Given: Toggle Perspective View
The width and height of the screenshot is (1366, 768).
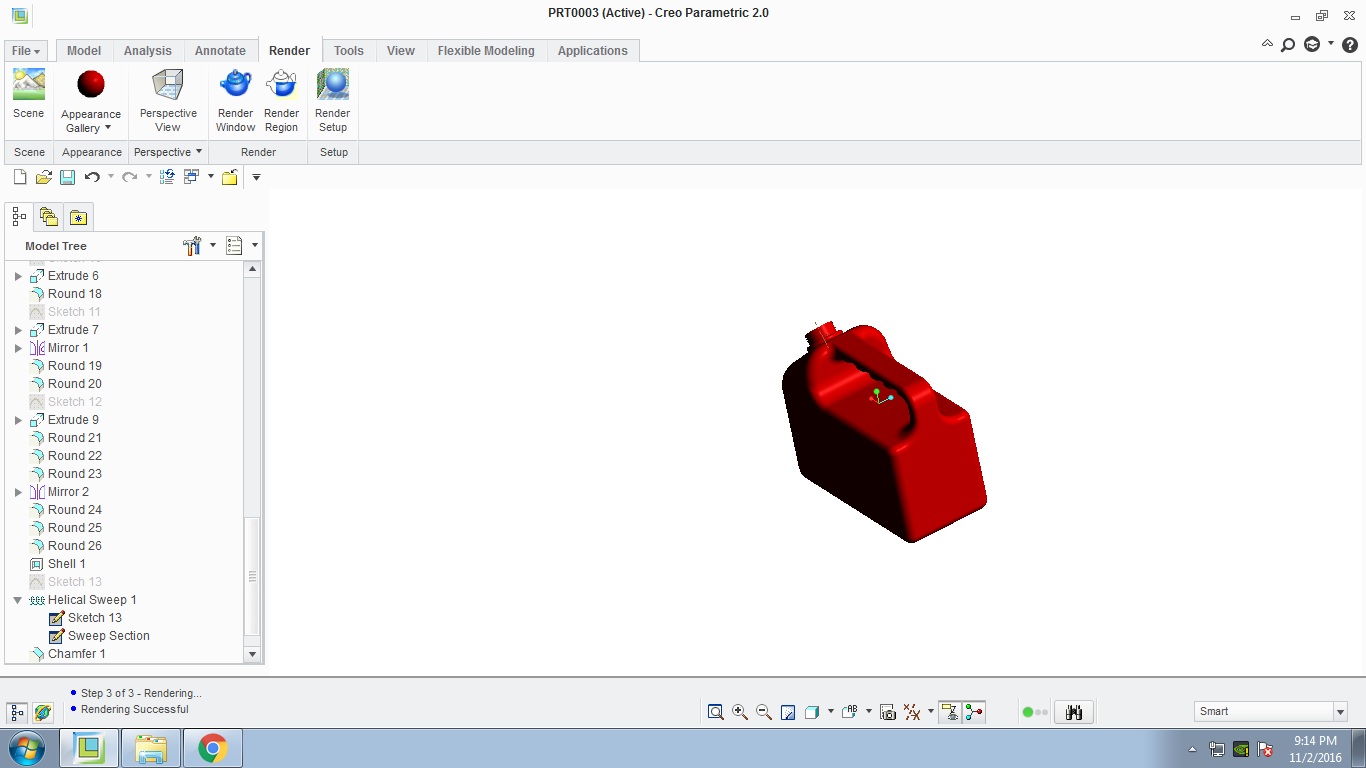Looking at the screenshot, I should 168,84.
